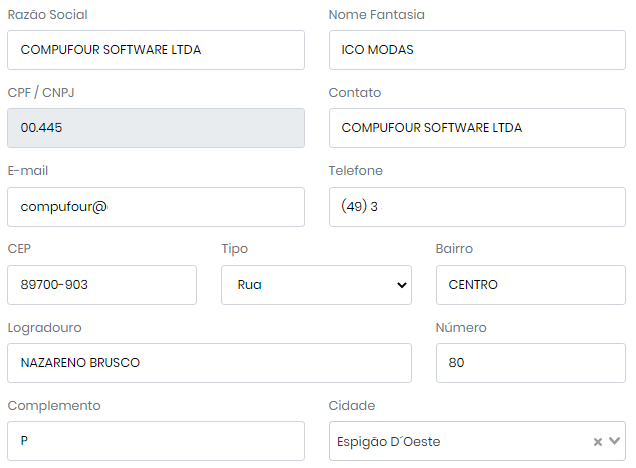Select the Logradouro input NAZARENO BRUSCO

point(209,363)
